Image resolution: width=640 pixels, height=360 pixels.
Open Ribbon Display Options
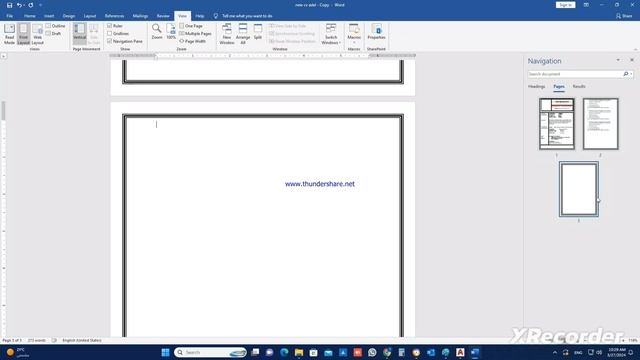pos(586,5)
